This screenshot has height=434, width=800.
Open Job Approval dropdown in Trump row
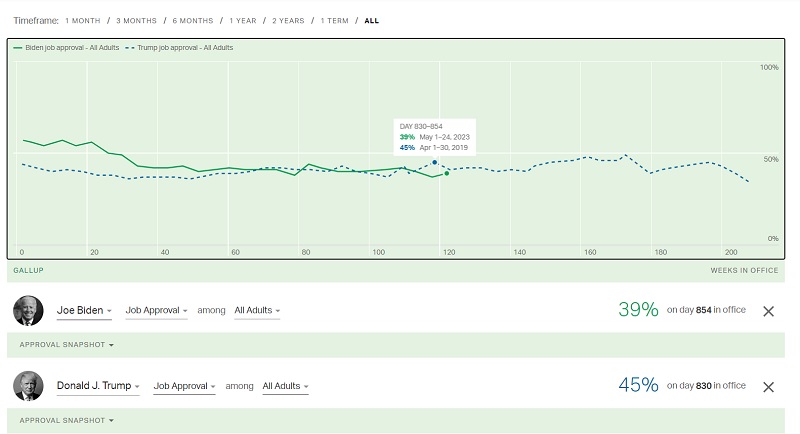click(x=184, y=386)
